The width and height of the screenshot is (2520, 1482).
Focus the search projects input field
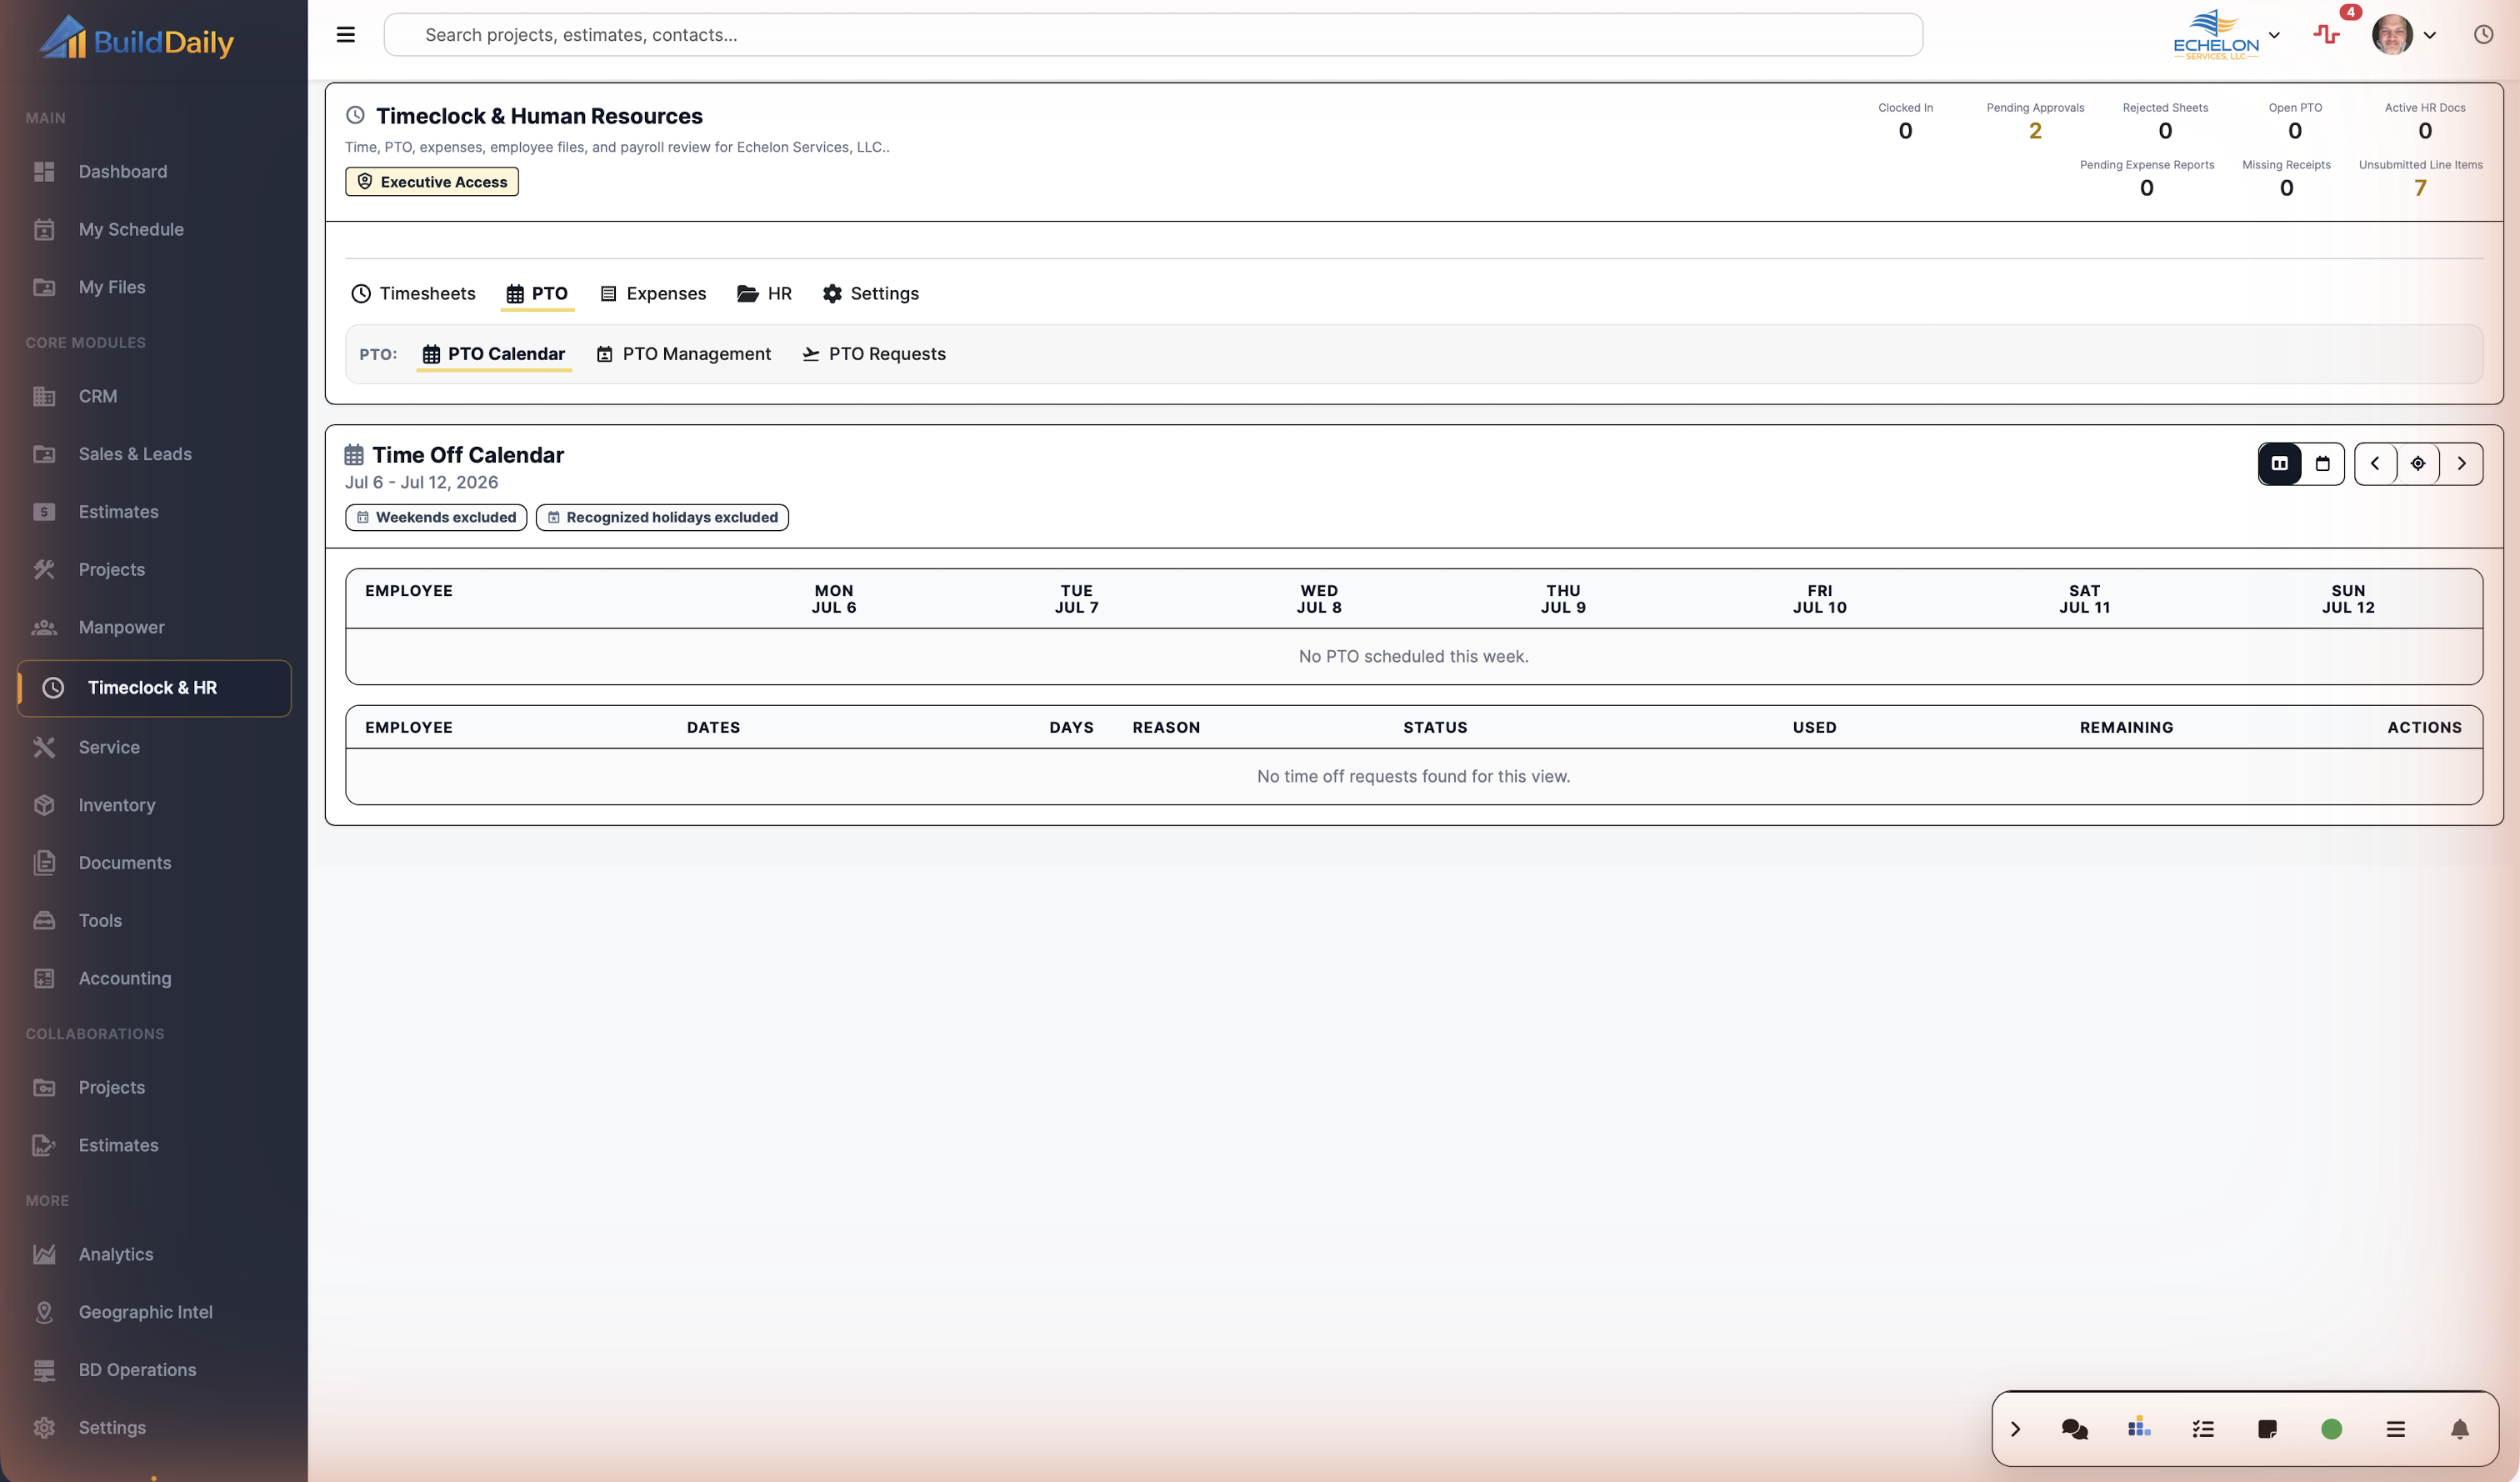click(1153, 35)
